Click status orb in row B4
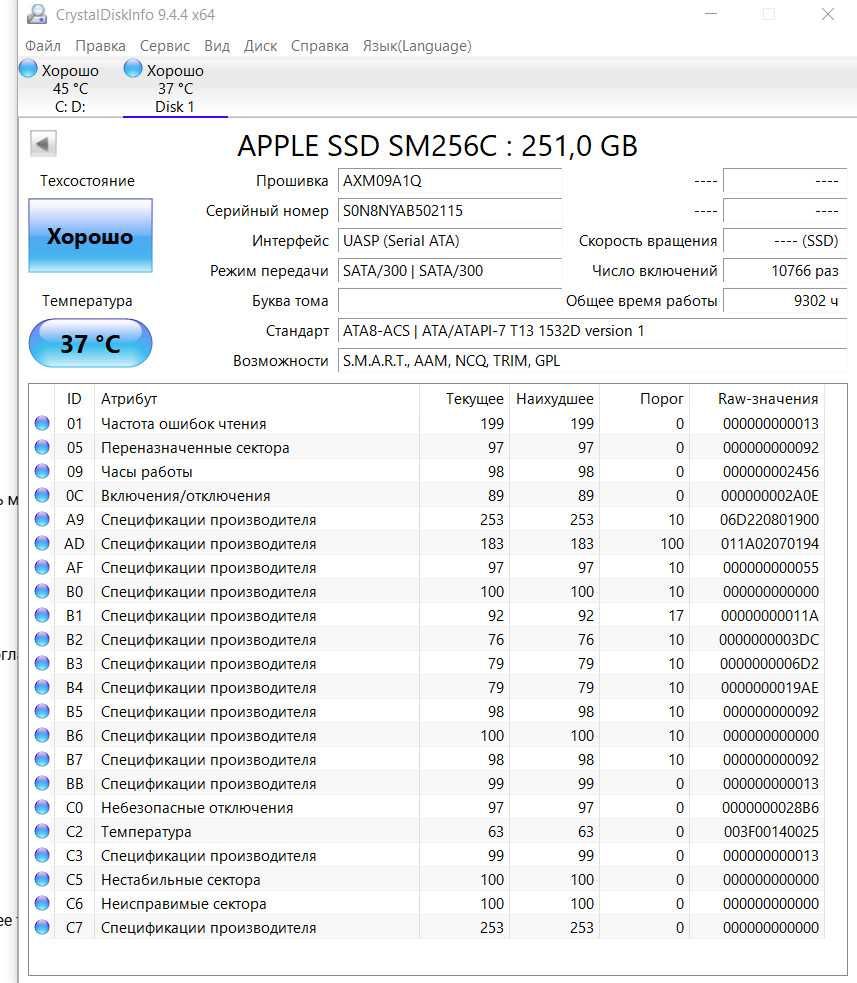857x983 pixels. coord(42,687)
